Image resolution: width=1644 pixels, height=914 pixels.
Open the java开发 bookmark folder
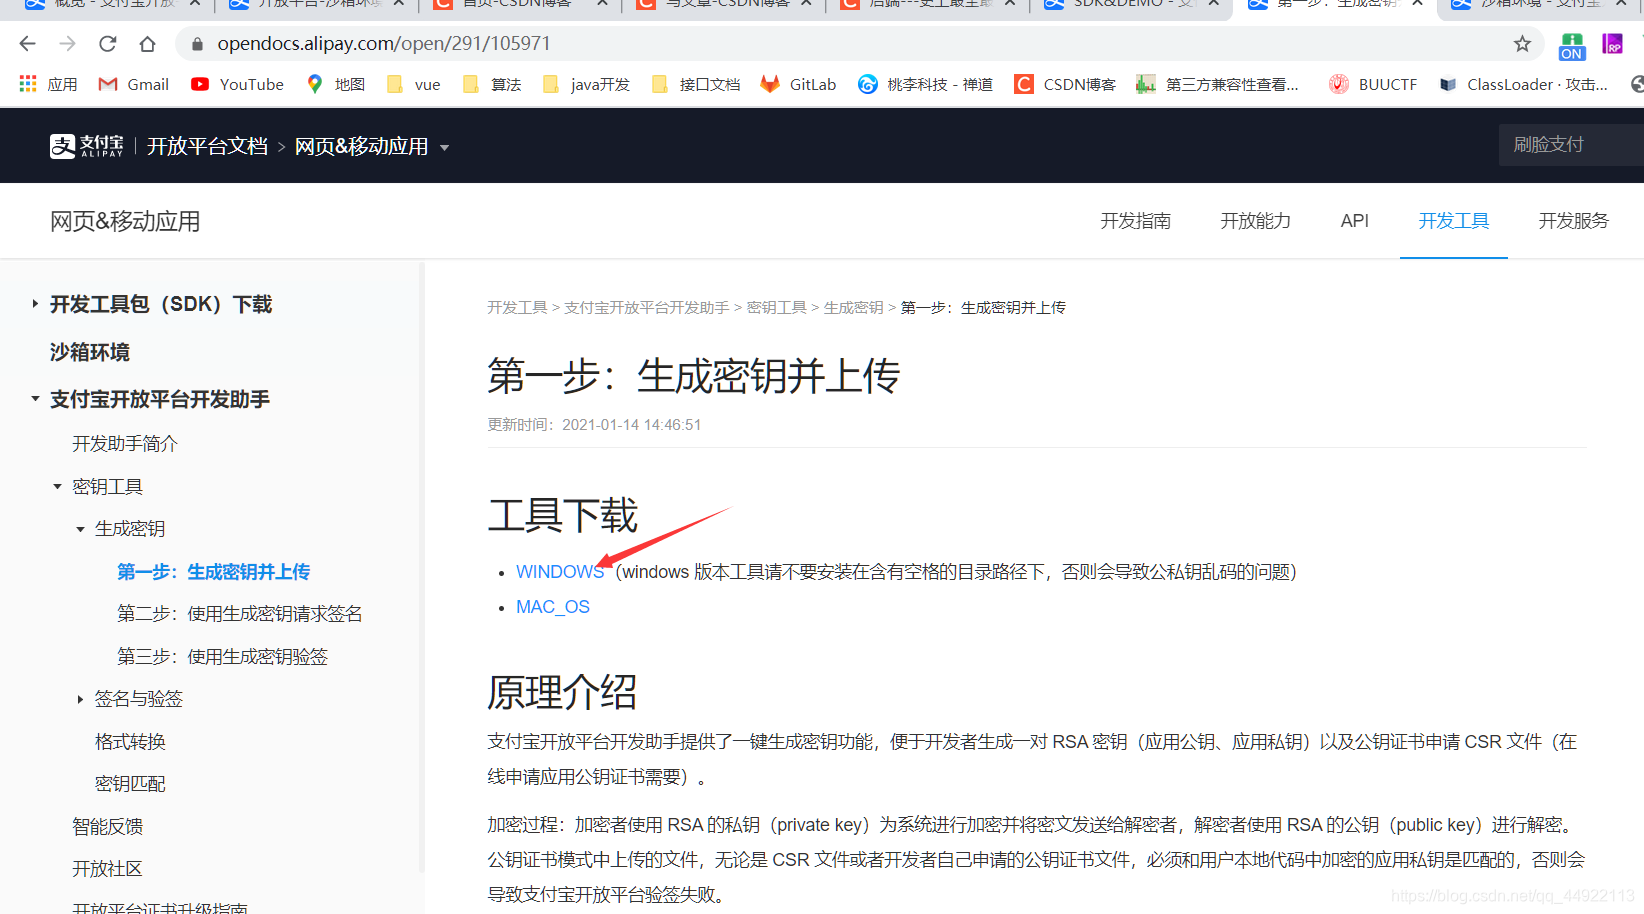(586, 84)
